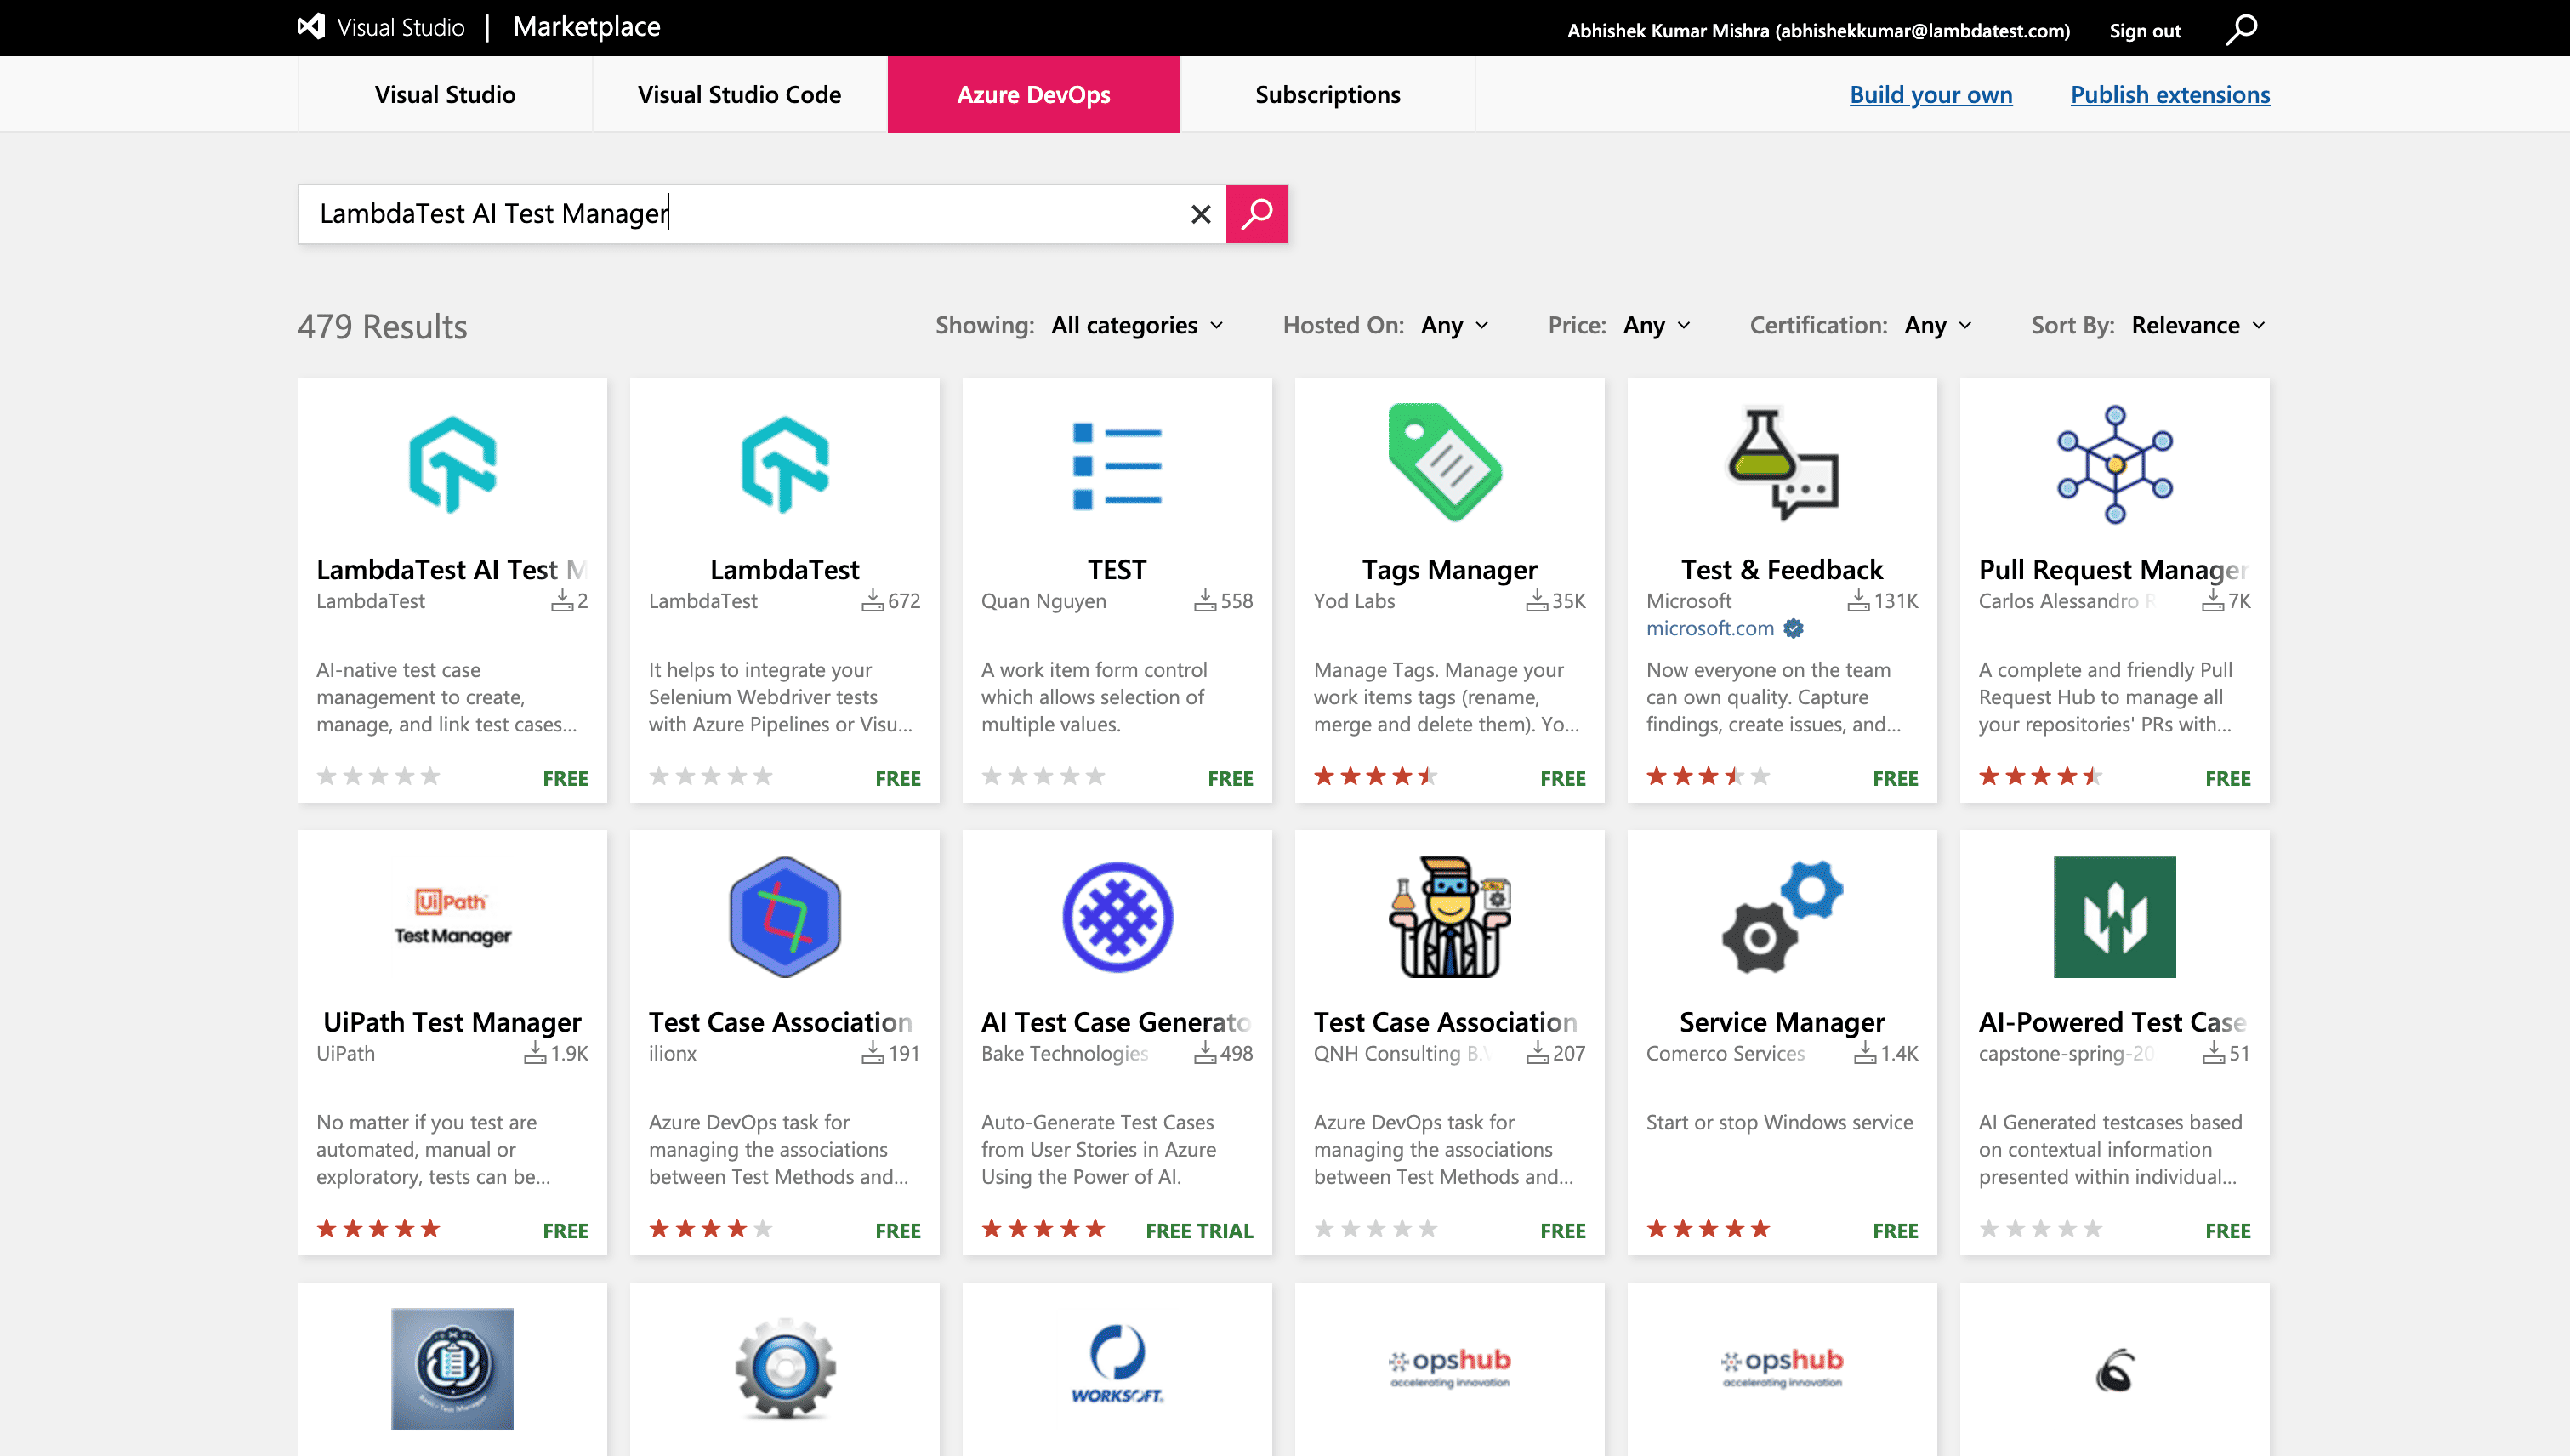Click inside the search input field
Image resolution: width=2570 pixels, height=1456 pixels.
[x=700, y=213]
